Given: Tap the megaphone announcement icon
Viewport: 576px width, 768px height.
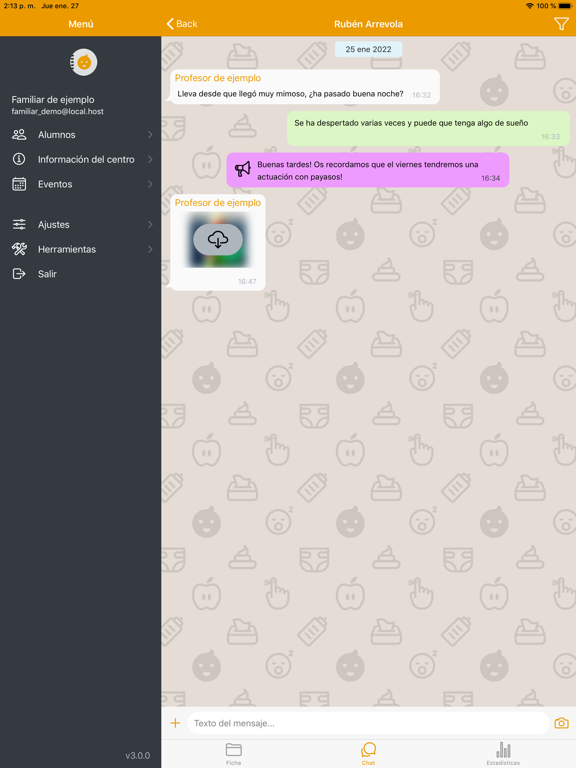Looking at the screenshot, I should [x=243, y=169].
